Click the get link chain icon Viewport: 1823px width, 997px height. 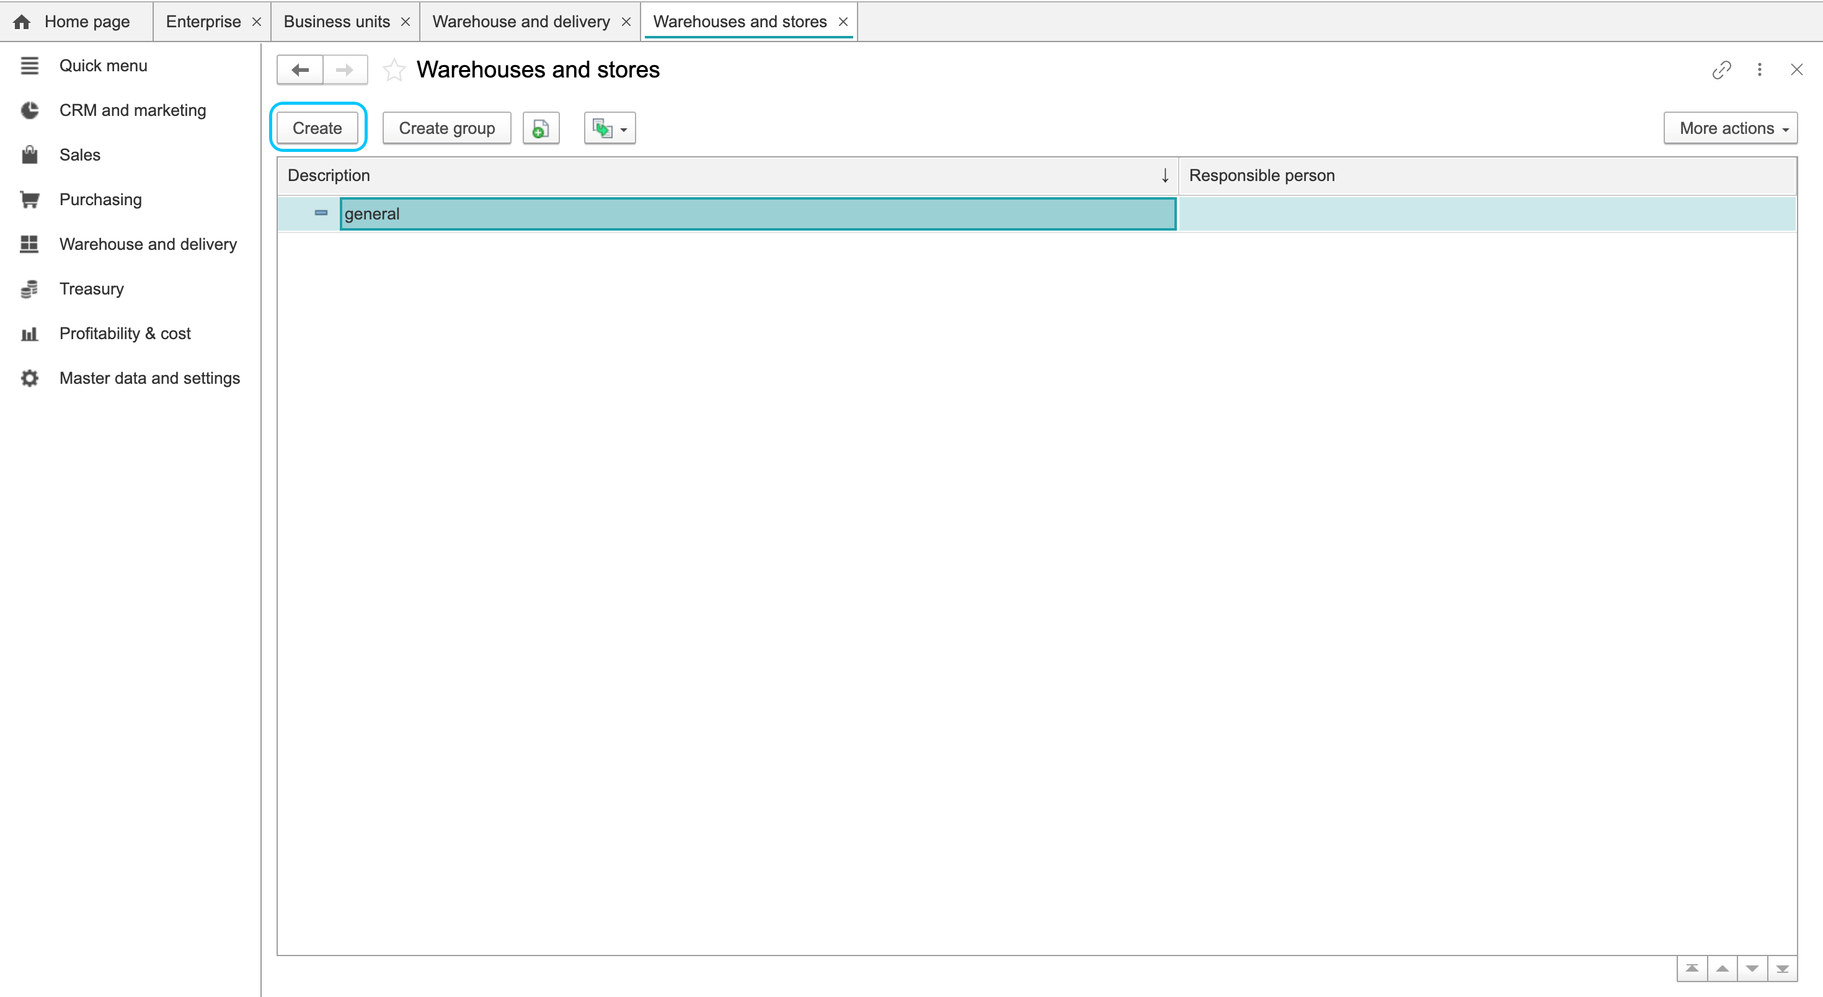[x=1721, y=70]
